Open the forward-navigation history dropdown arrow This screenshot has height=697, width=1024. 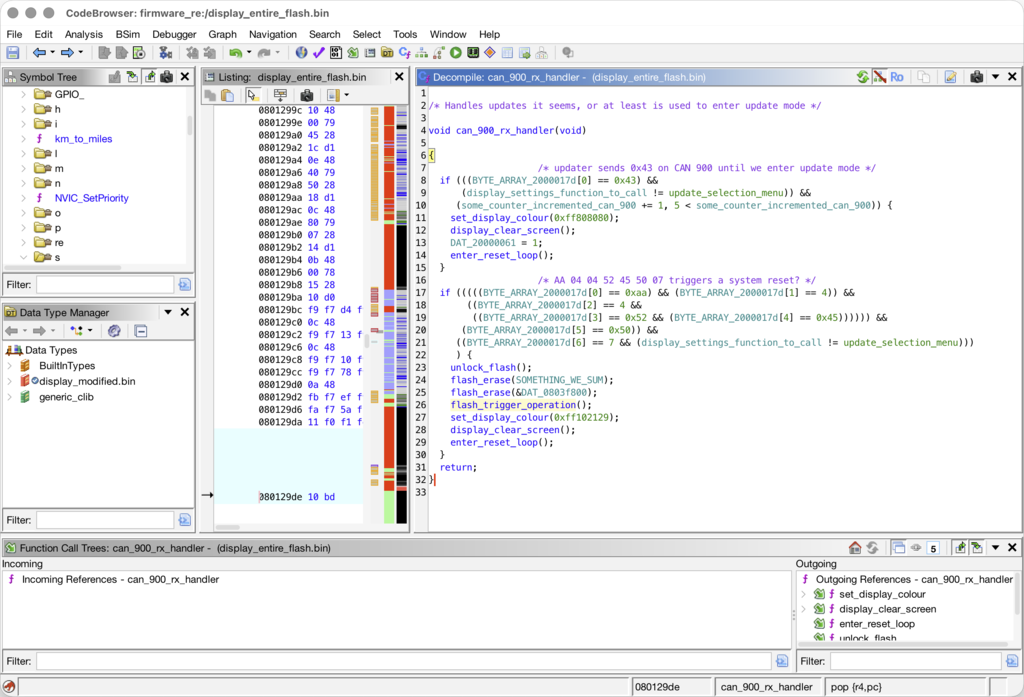coord(80,52)
